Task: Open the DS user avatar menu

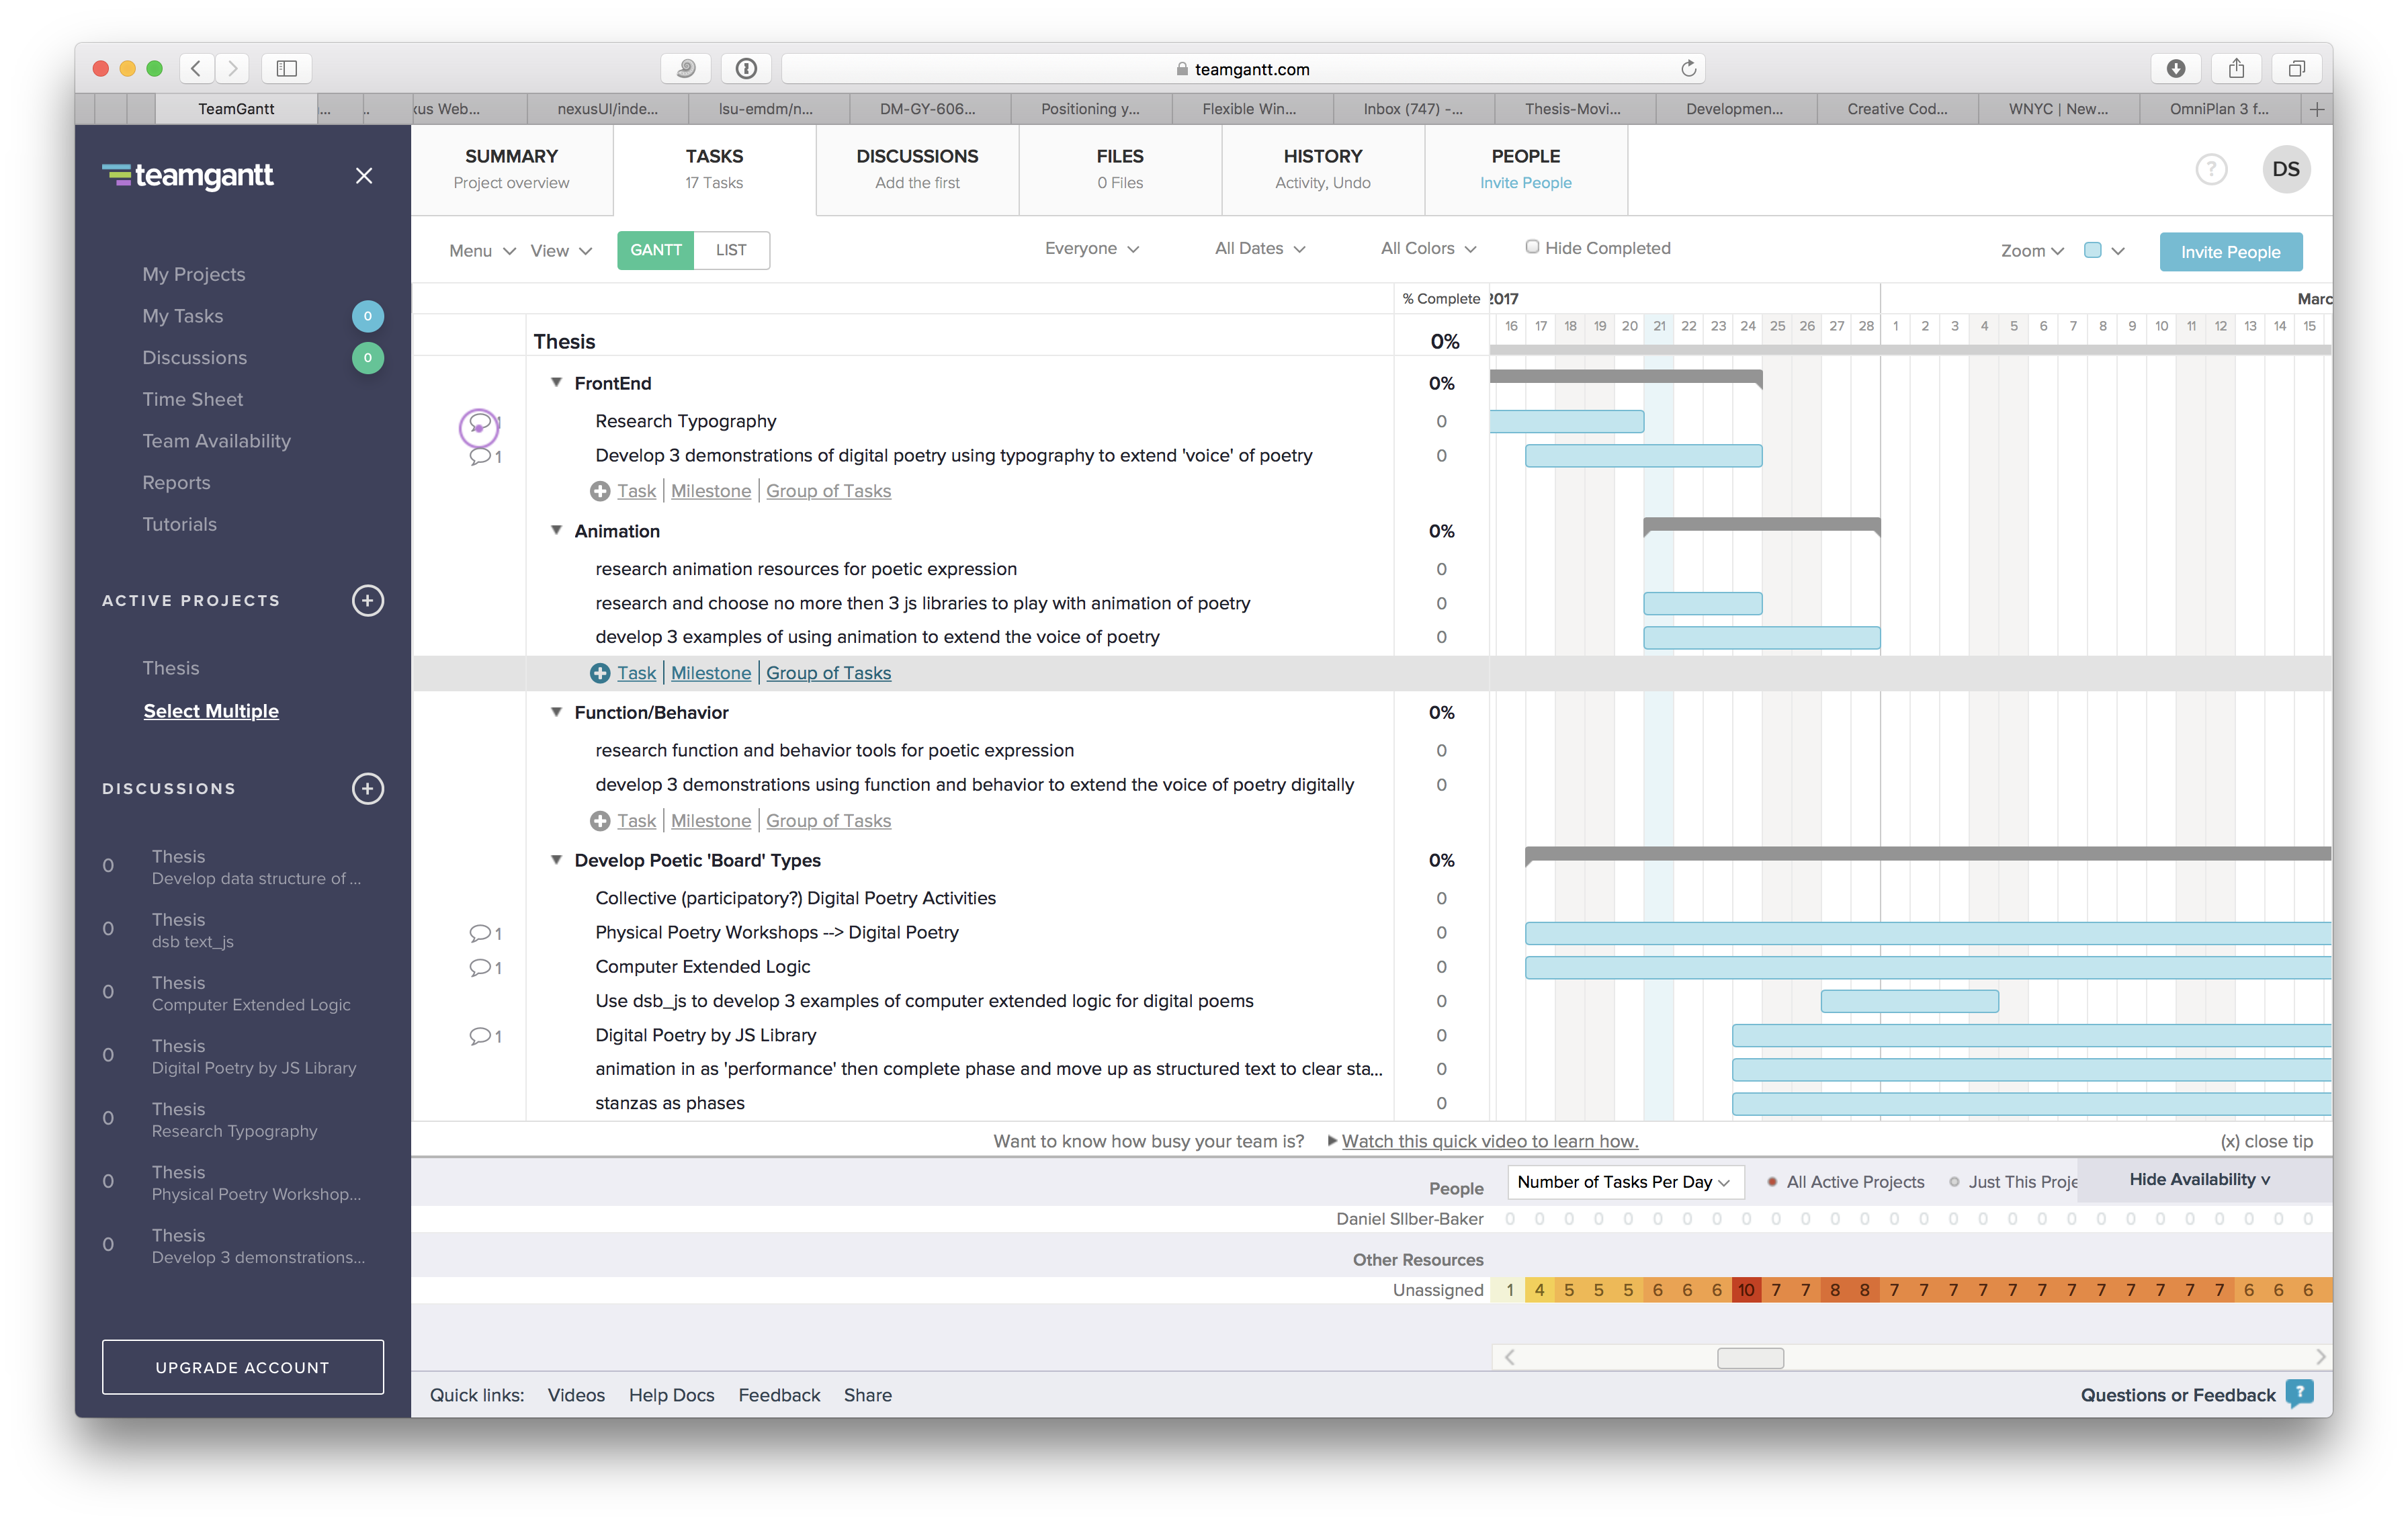Action: pos(2286,169)
